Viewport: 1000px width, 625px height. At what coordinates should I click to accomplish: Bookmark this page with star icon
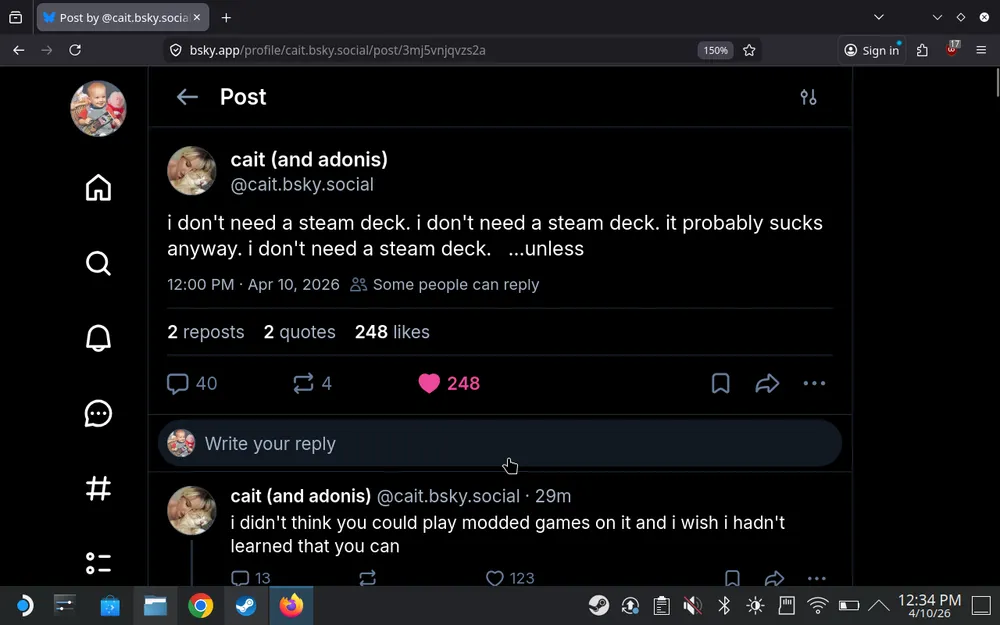(749, 50)
